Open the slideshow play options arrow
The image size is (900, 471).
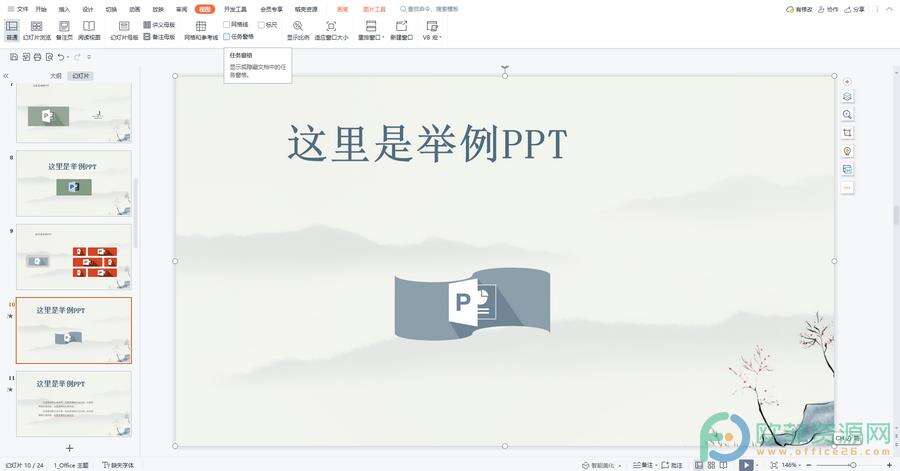point(757,465)
